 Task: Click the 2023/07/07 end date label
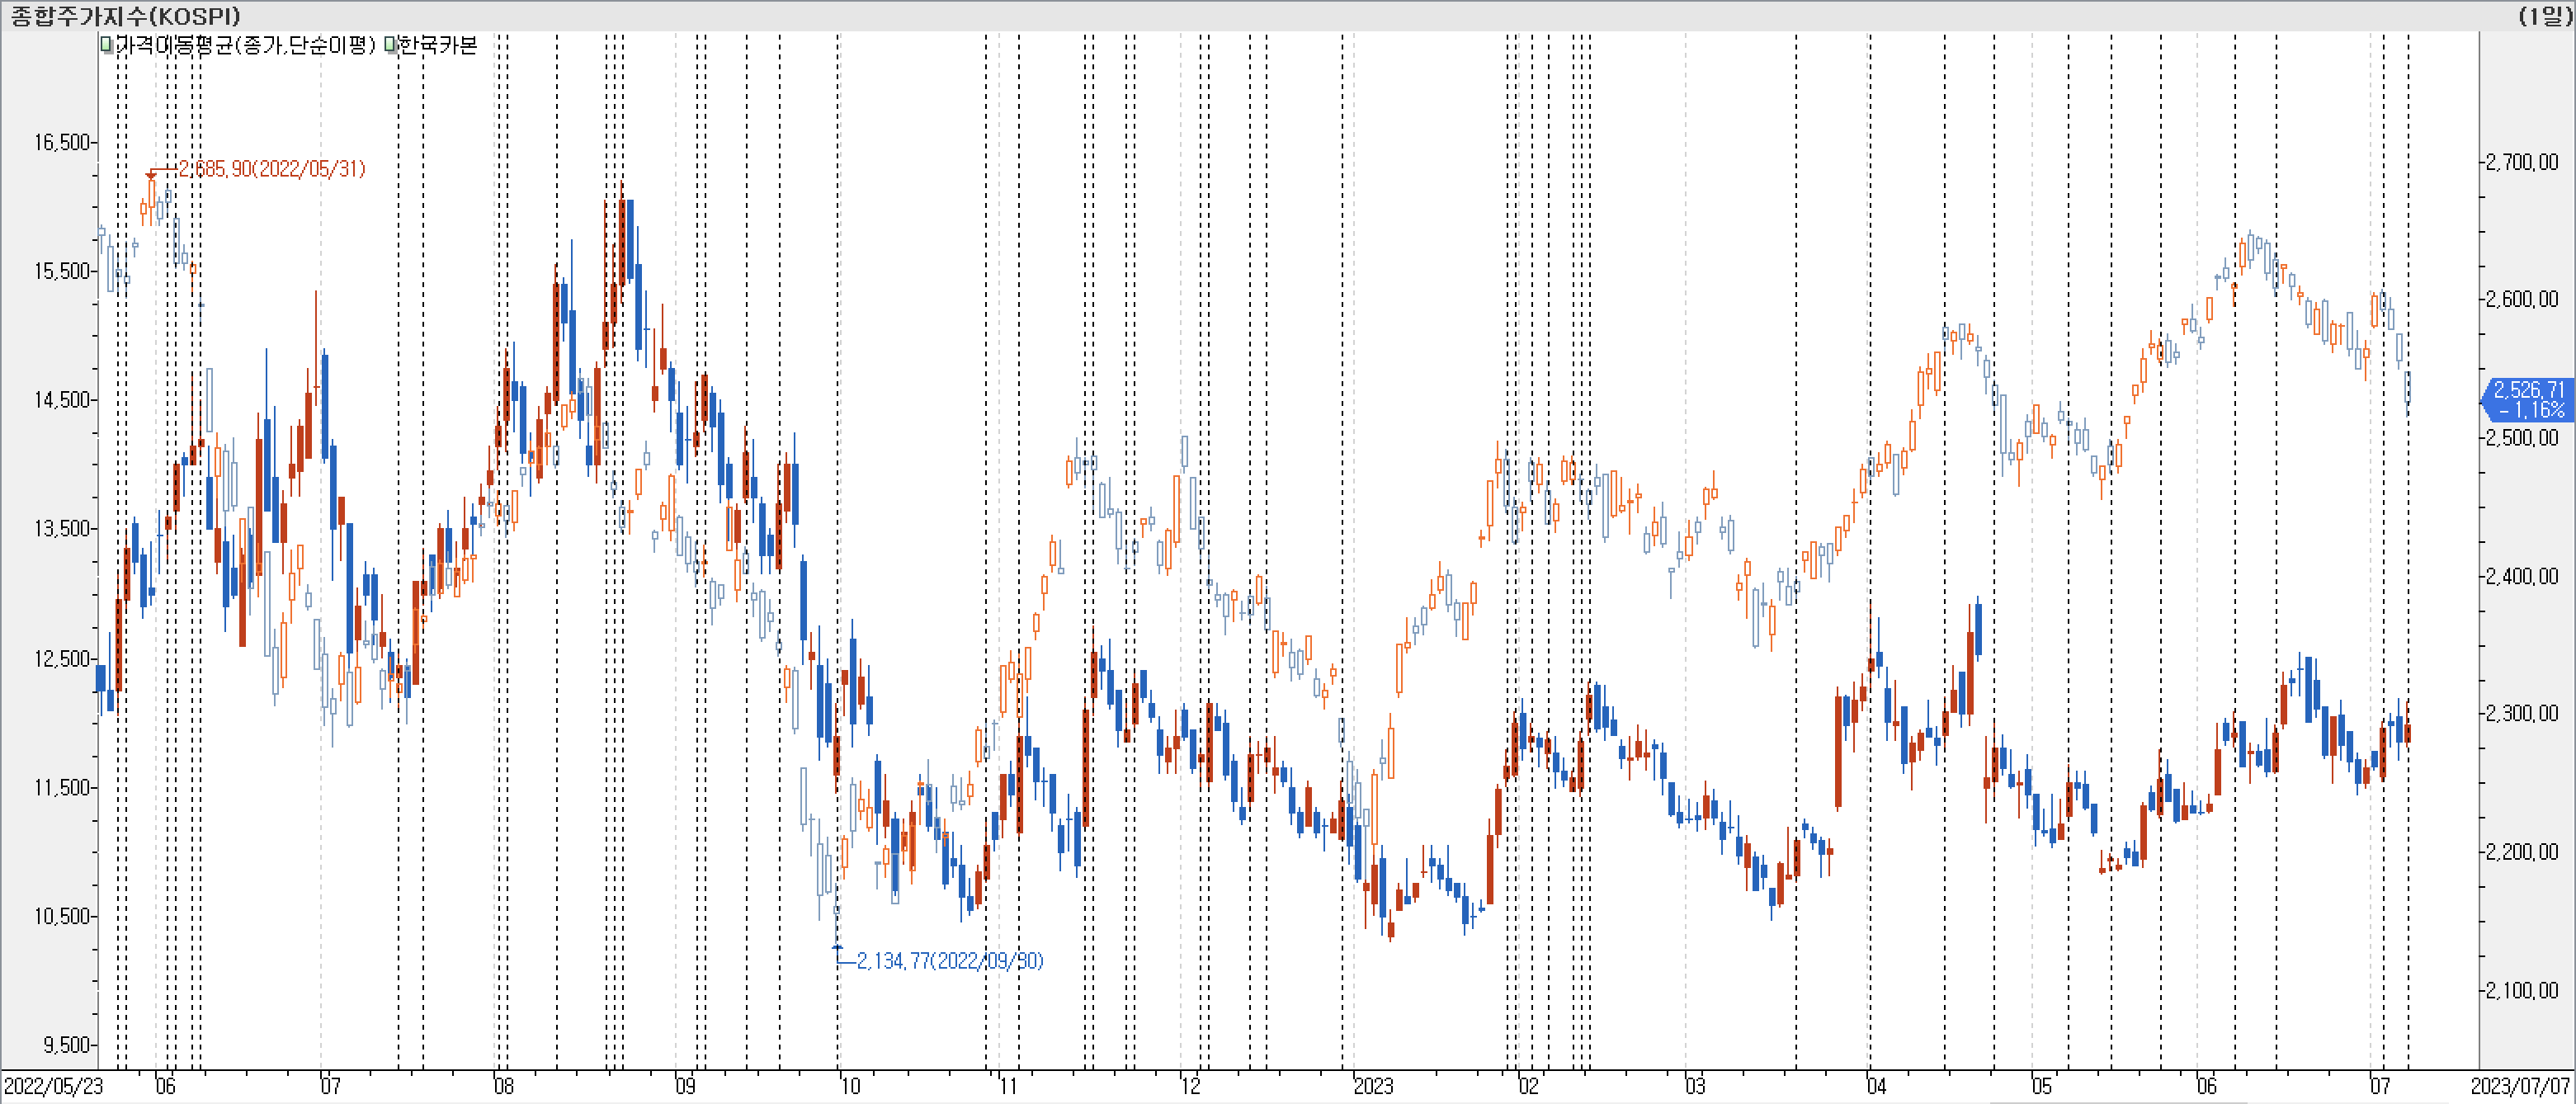point(2520,1086)
